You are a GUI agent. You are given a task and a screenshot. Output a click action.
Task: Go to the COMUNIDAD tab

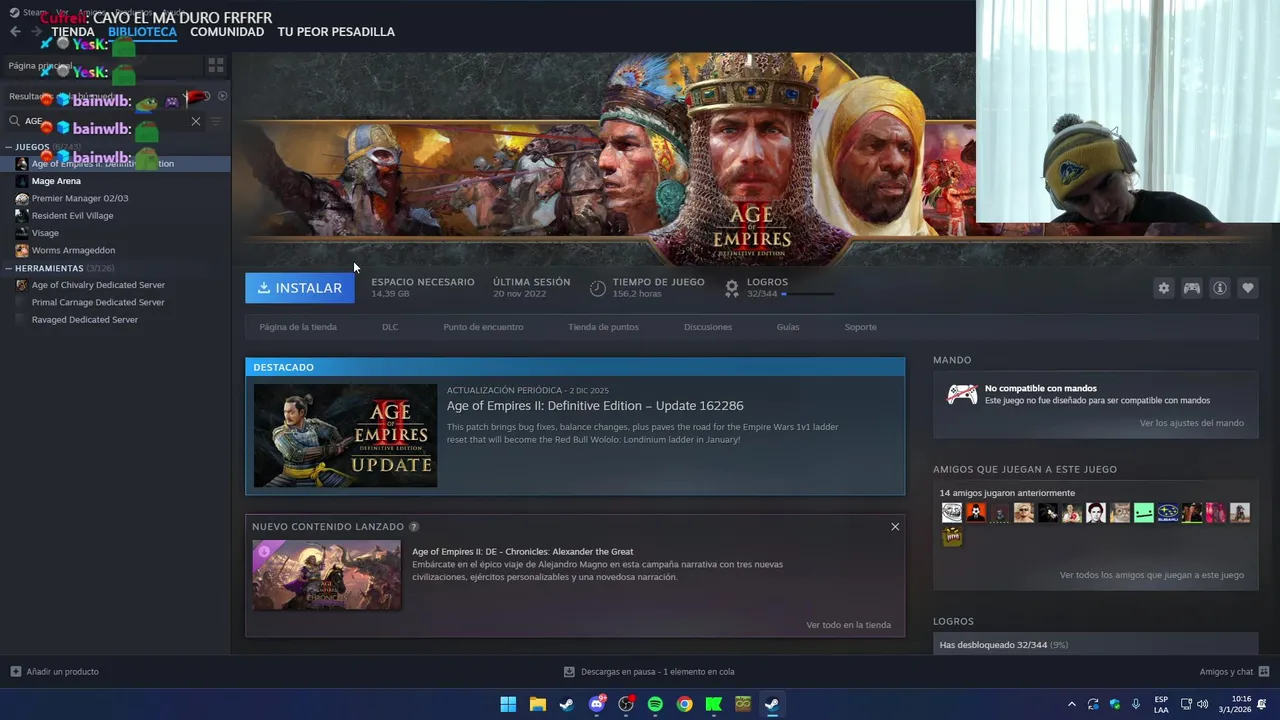coord(227,32)
